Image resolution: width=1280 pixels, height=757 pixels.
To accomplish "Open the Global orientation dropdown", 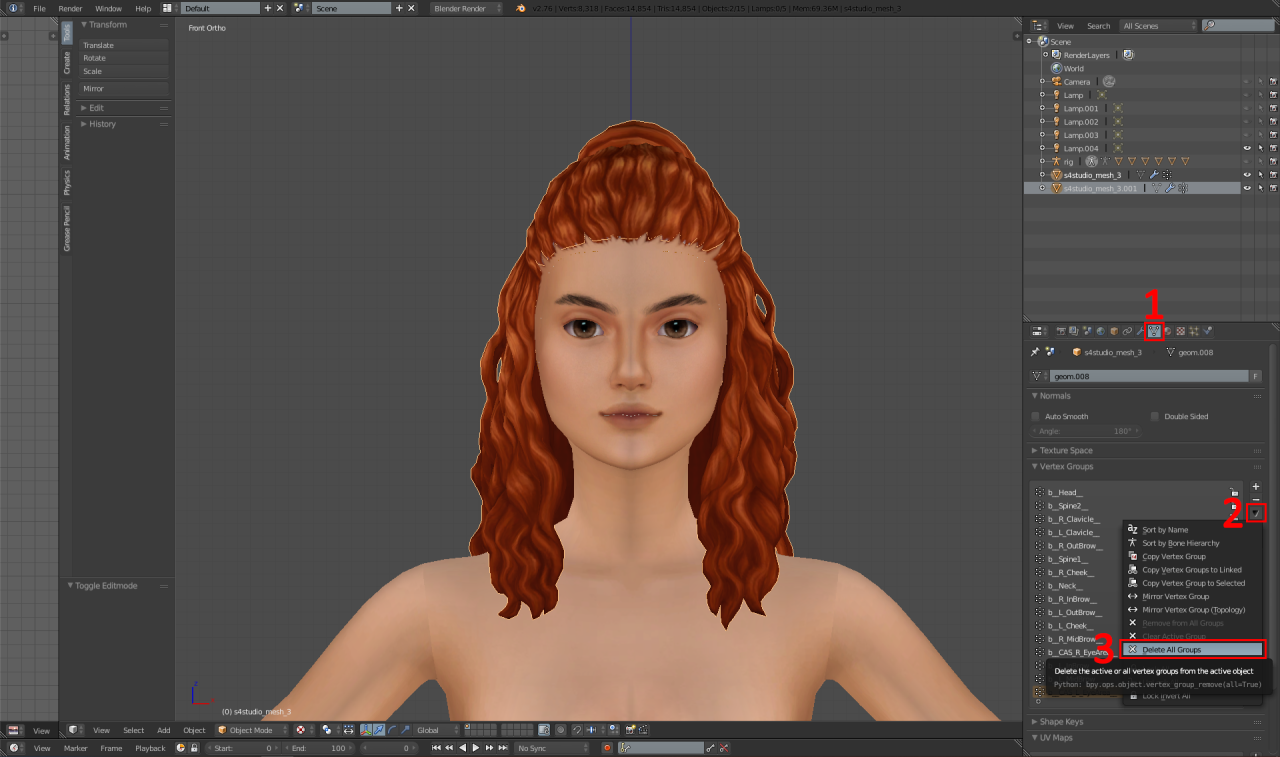I will (x=436, y=730).
